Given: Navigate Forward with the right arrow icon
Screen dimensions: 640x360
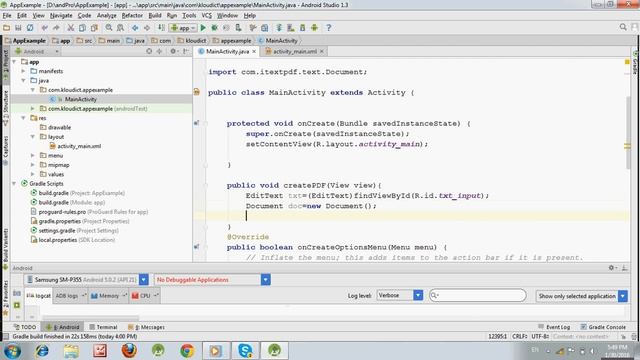Looking at the screenshot, I should point(147,28).
